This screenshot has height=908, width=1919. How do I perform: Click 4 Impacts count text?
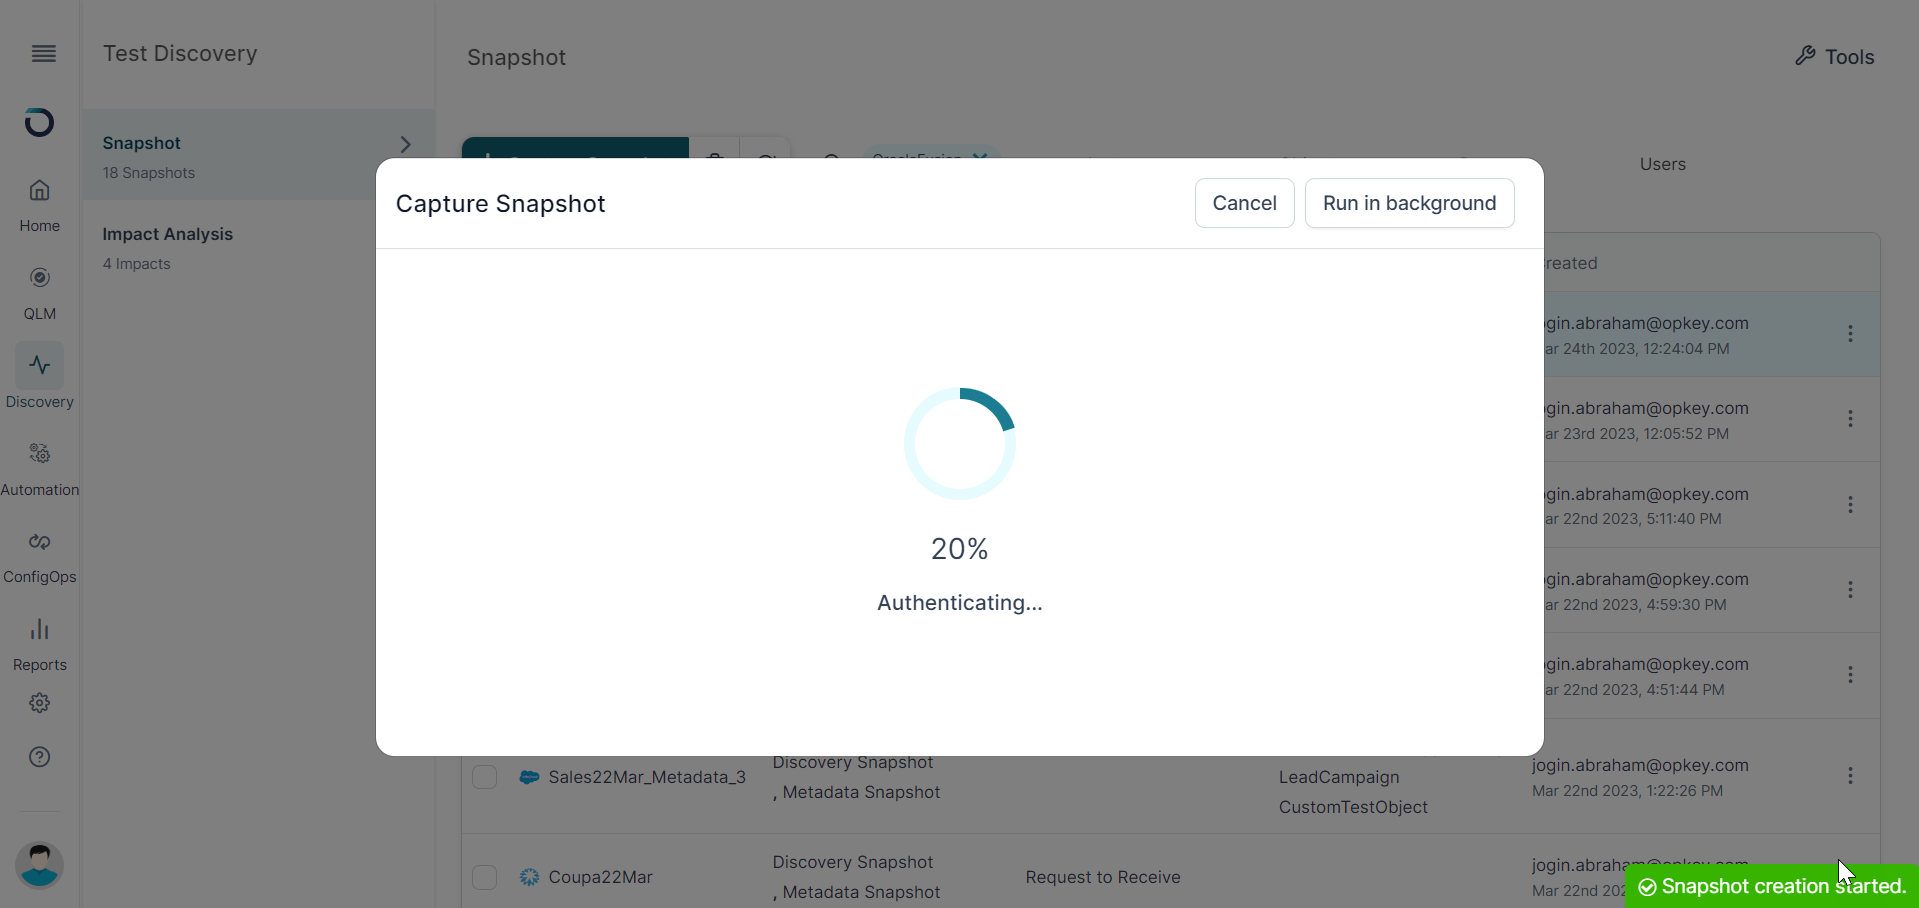click(136, 264)
